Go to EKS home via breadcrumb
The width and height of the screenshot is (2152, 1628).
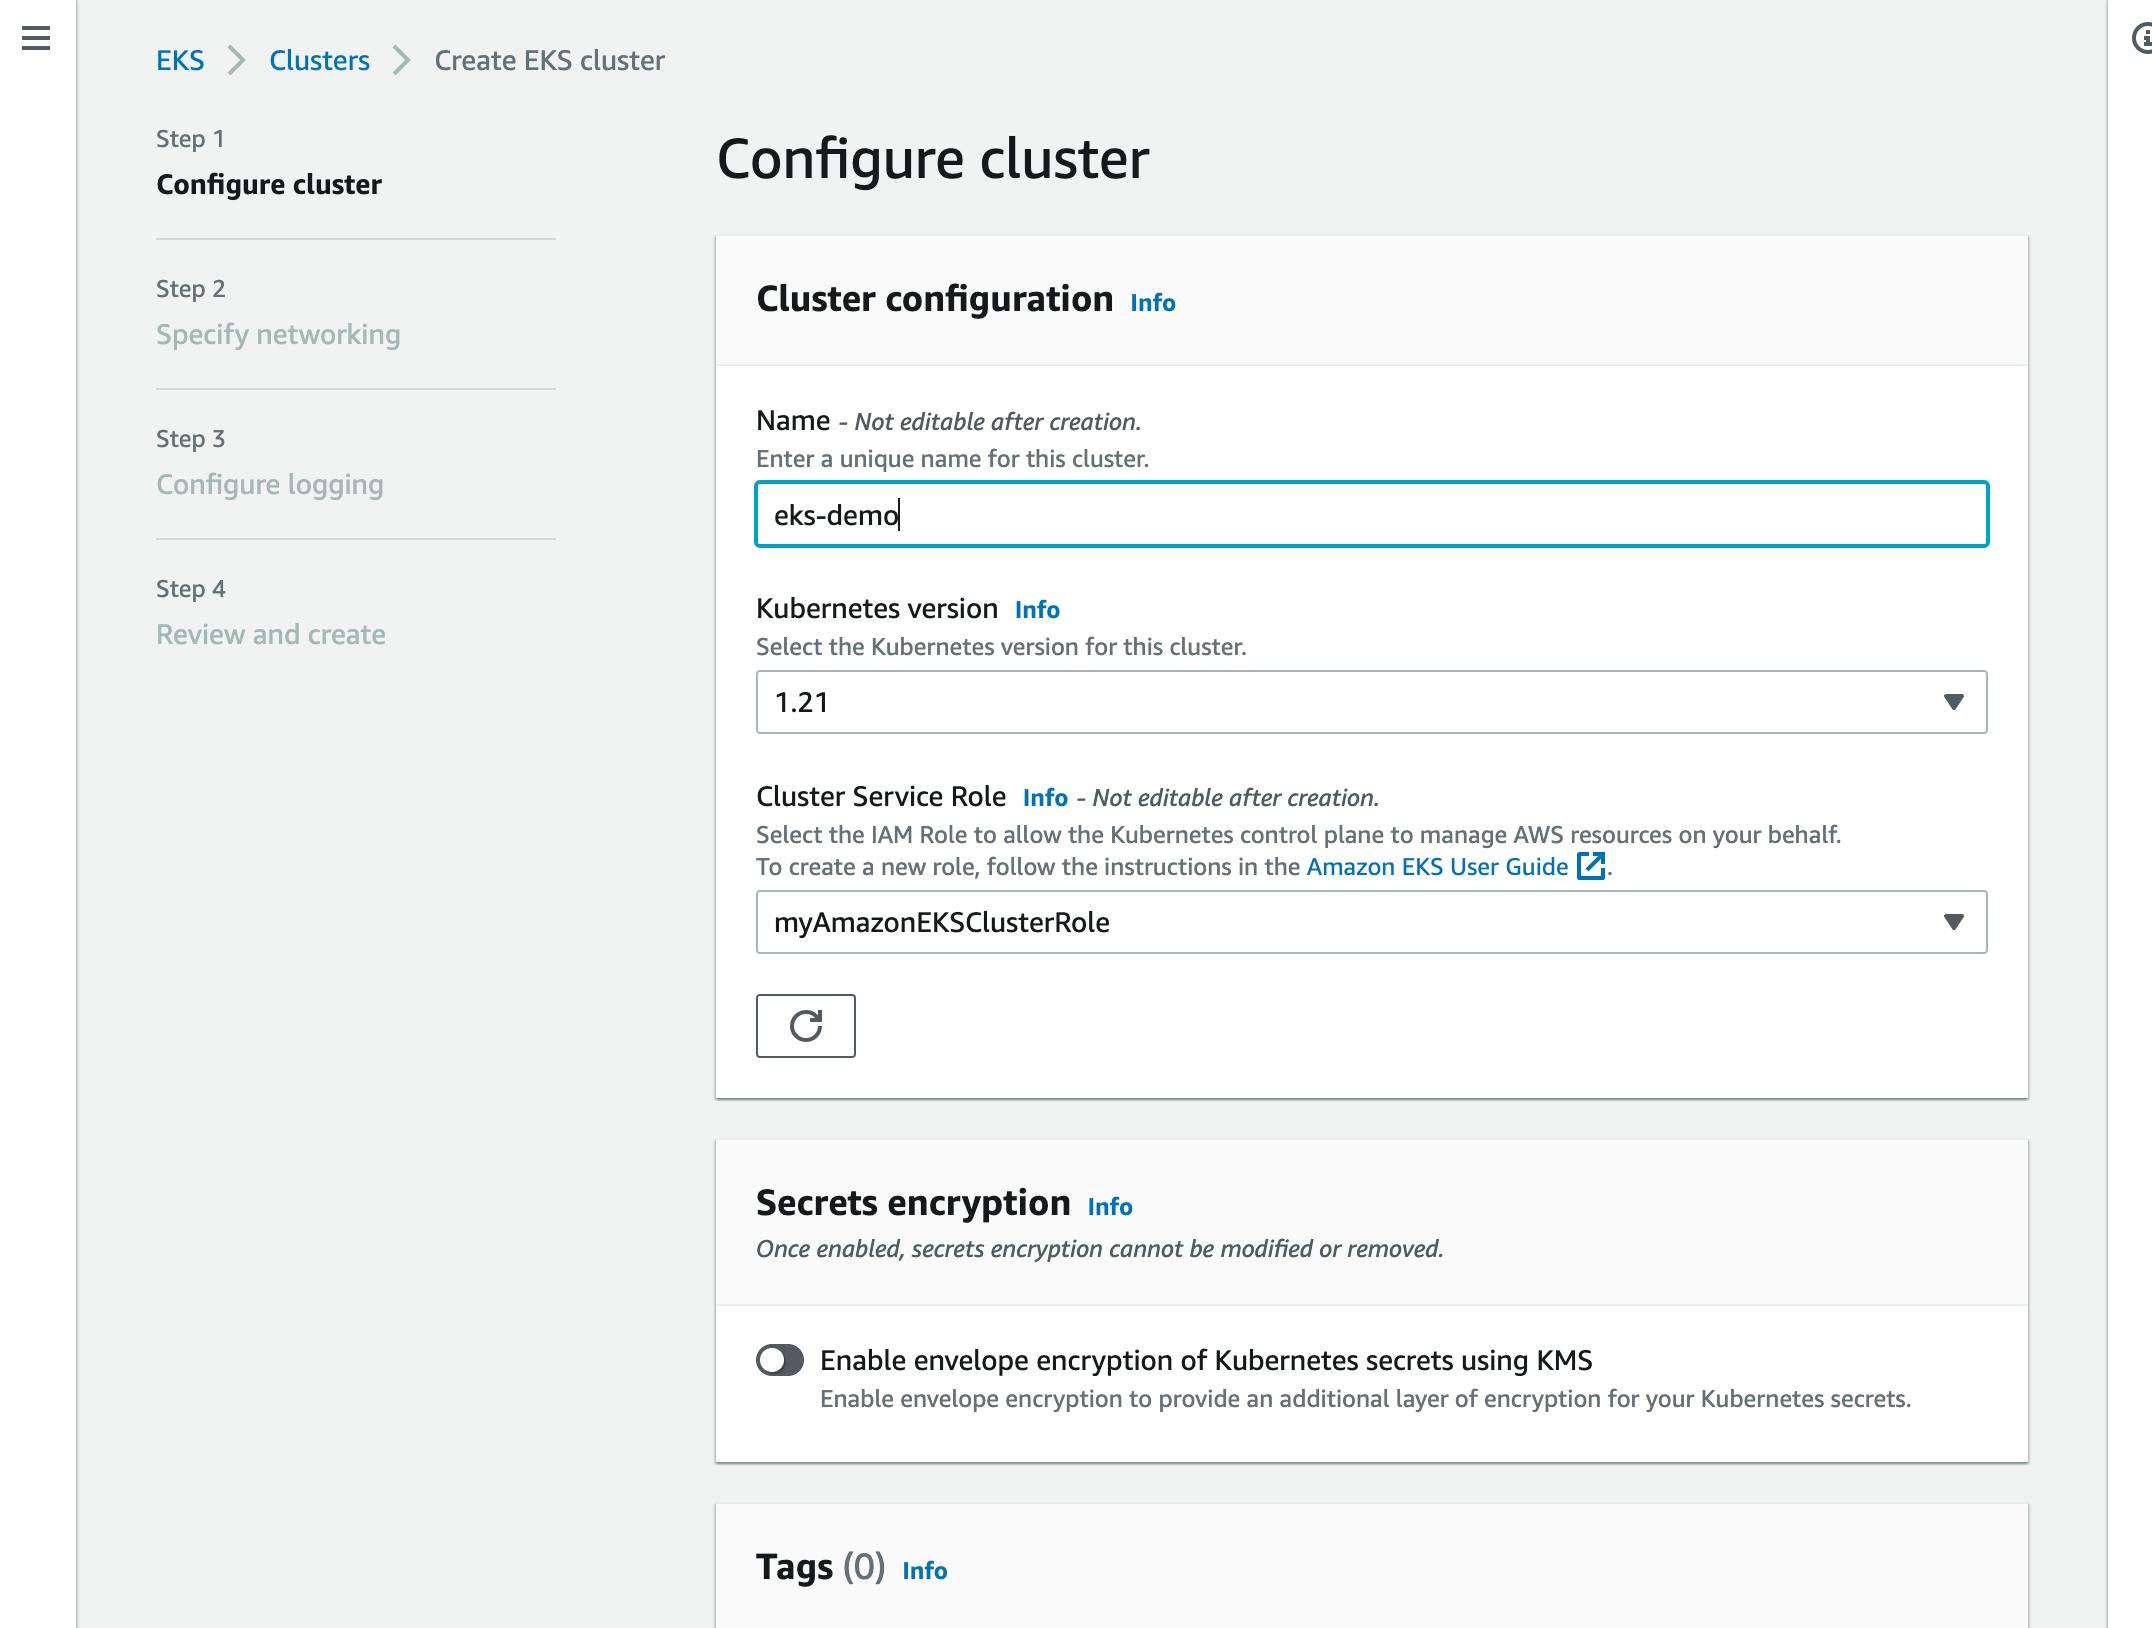pos(180,60)
